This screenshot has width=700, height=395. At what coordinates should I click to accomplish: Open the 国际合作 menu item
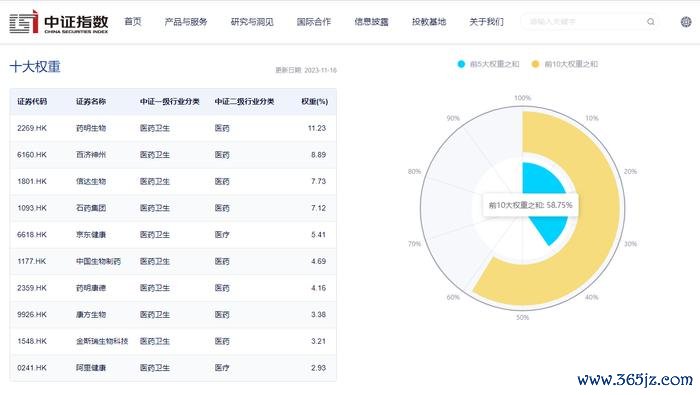314,21
